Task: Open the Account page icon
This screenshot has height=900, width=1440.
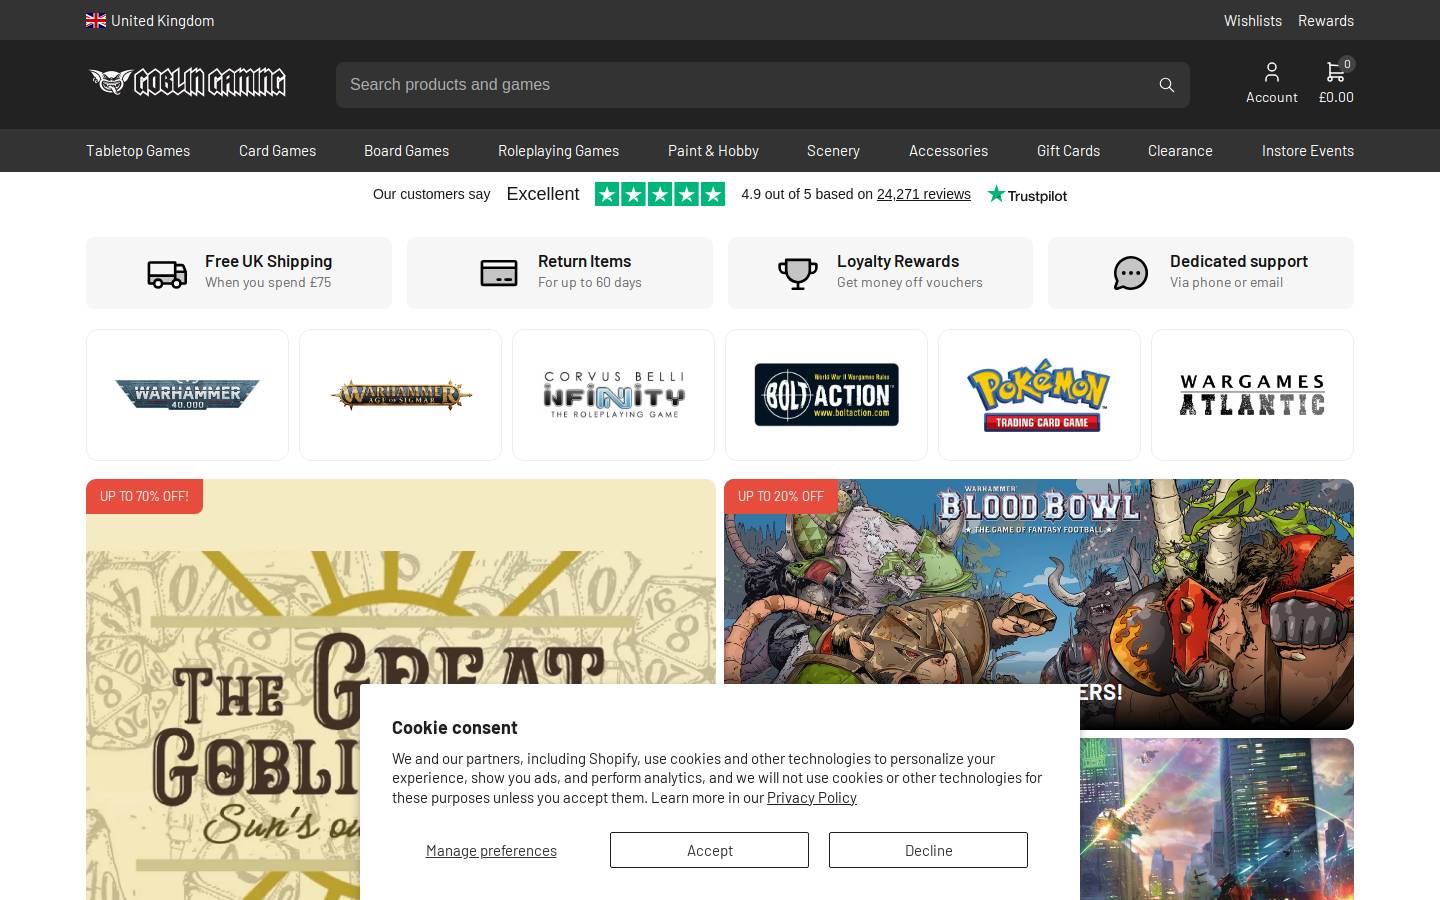Action: tap(1271, 72)
